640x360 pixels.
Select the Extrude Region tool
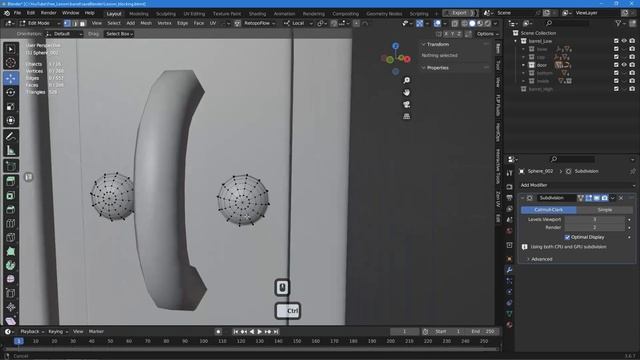(11, 182)
